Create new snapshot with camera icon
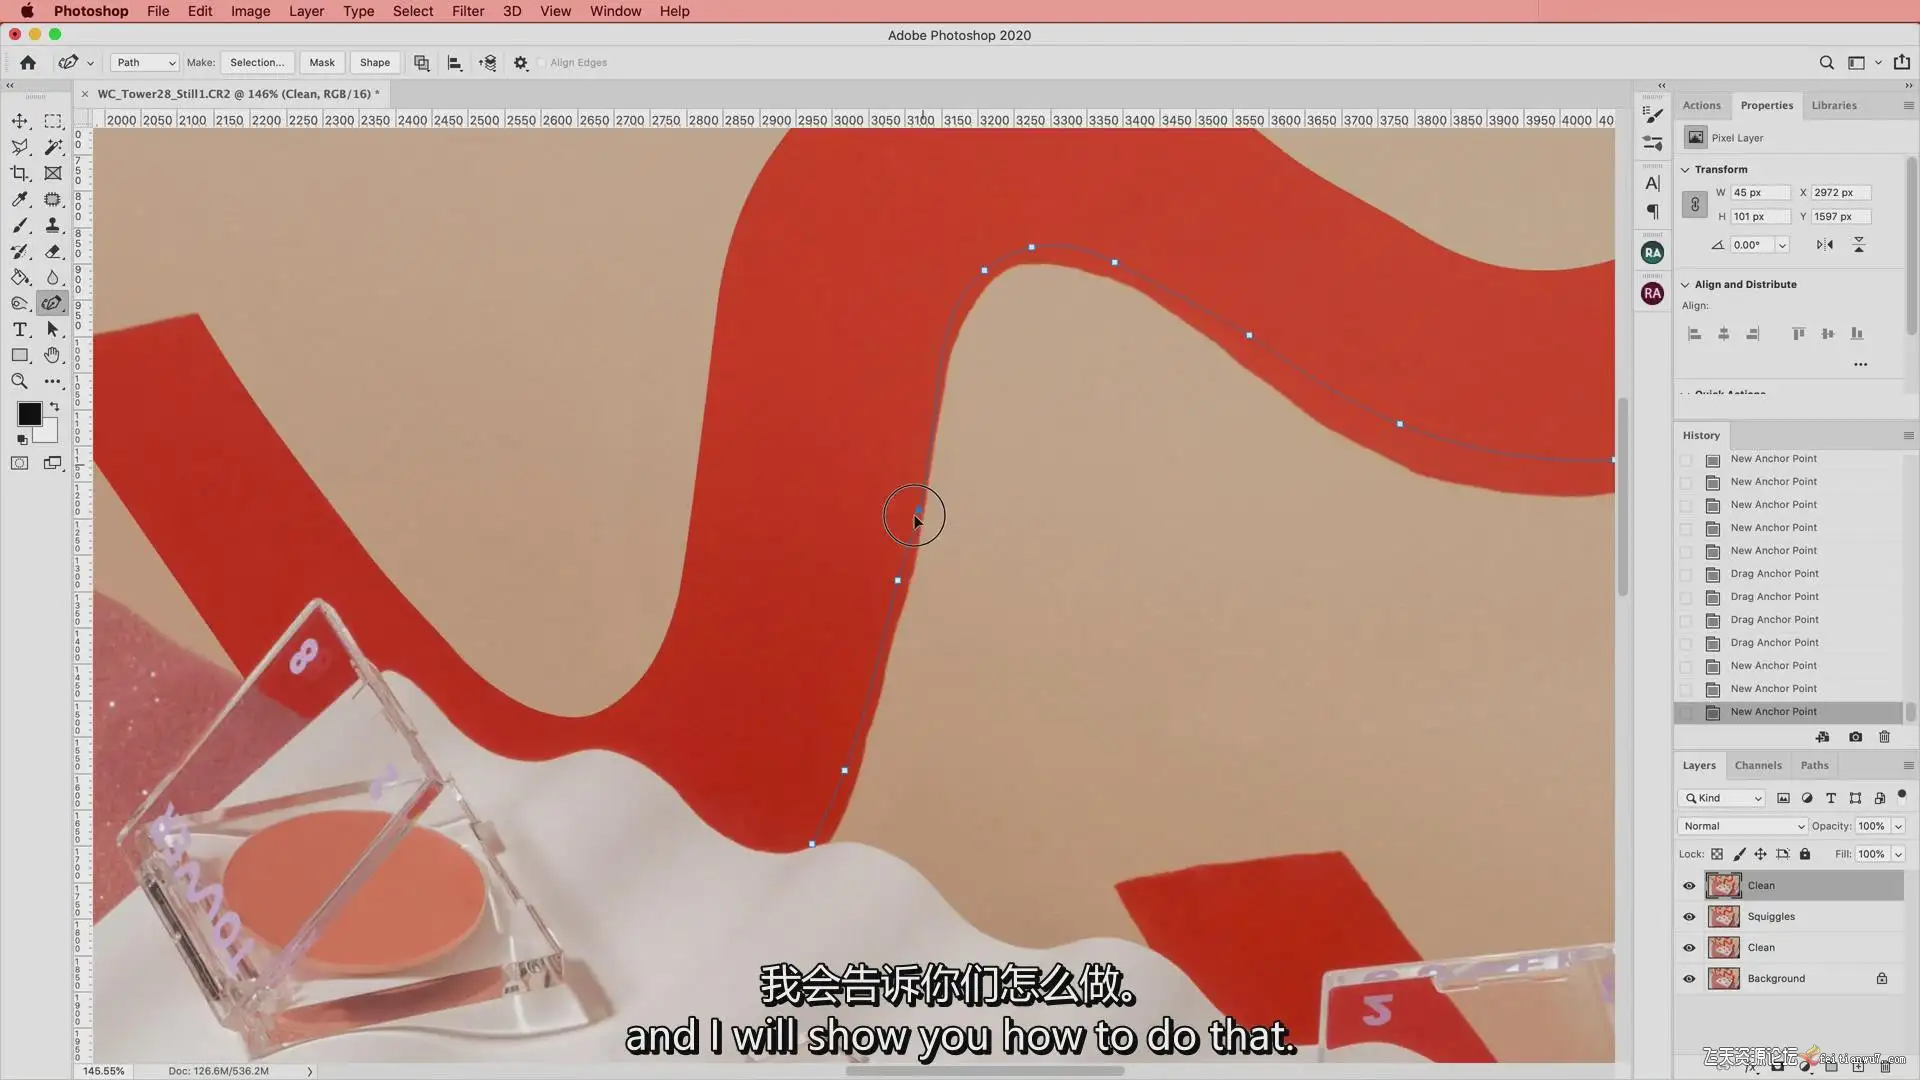This screenshot has width=1920, height=1080. pos(1855,737)
